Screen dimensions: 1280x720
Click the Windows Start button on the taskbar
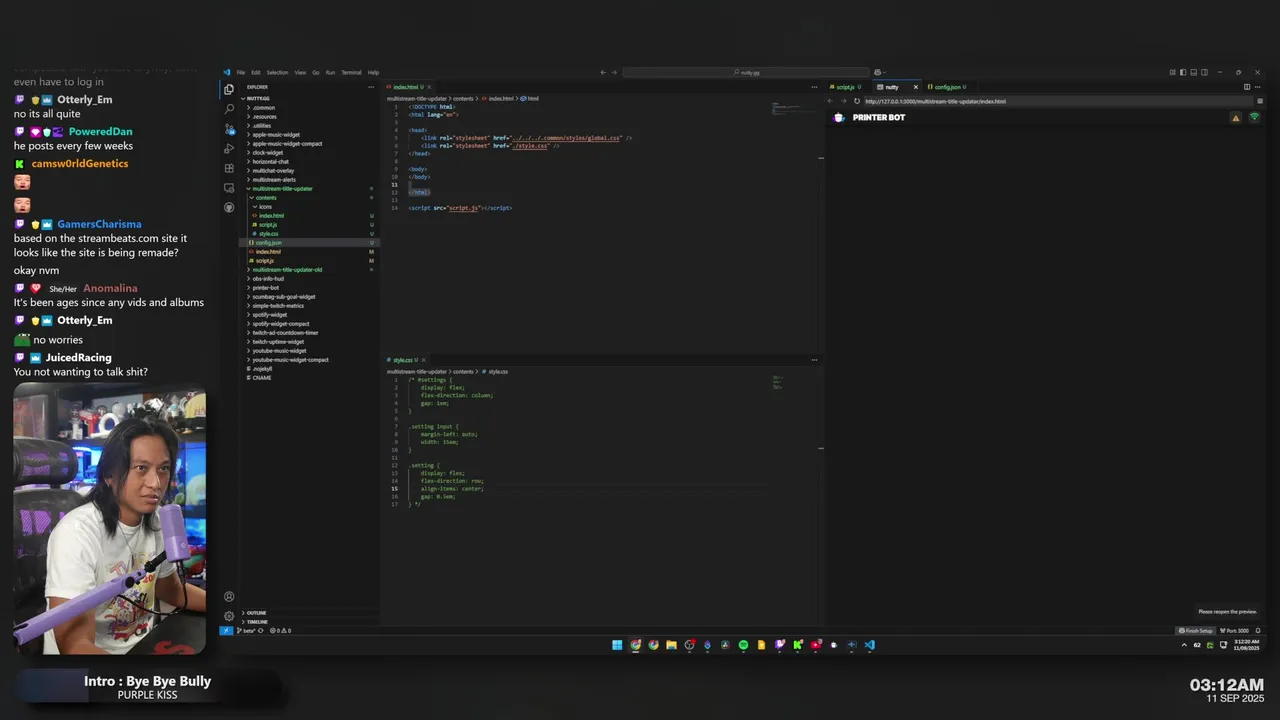pyautogui.click(x=617, y=645)
